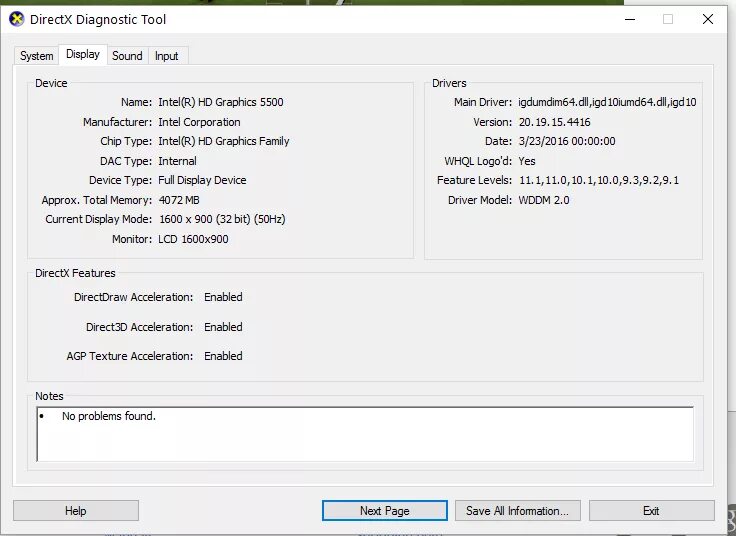Click the Next Page button

coord(384,511)
